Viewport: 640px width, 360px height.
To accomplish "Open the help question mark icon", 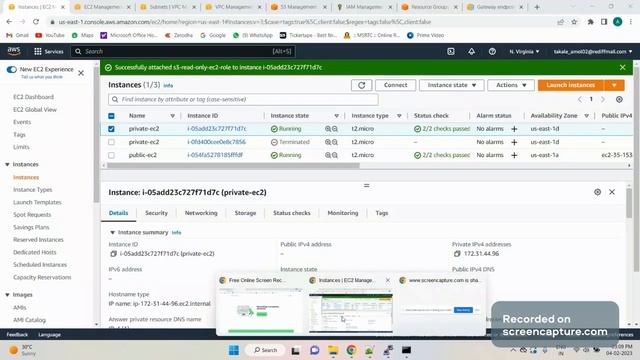I will 492,51.
